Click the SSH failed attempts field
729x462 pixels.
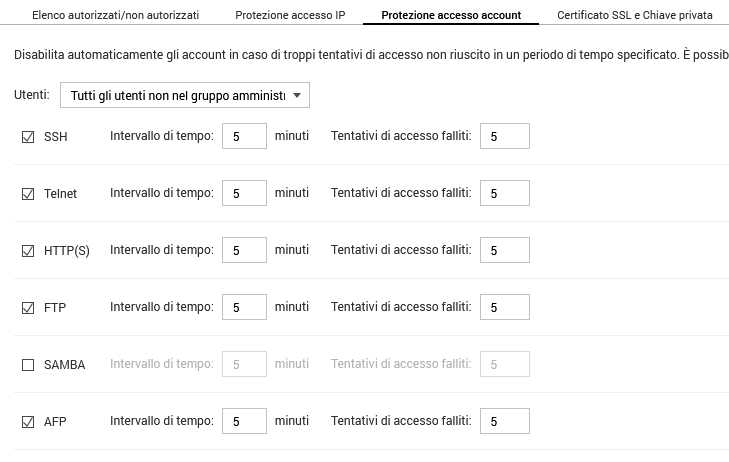pyautogui.click(x=504, y=136)
